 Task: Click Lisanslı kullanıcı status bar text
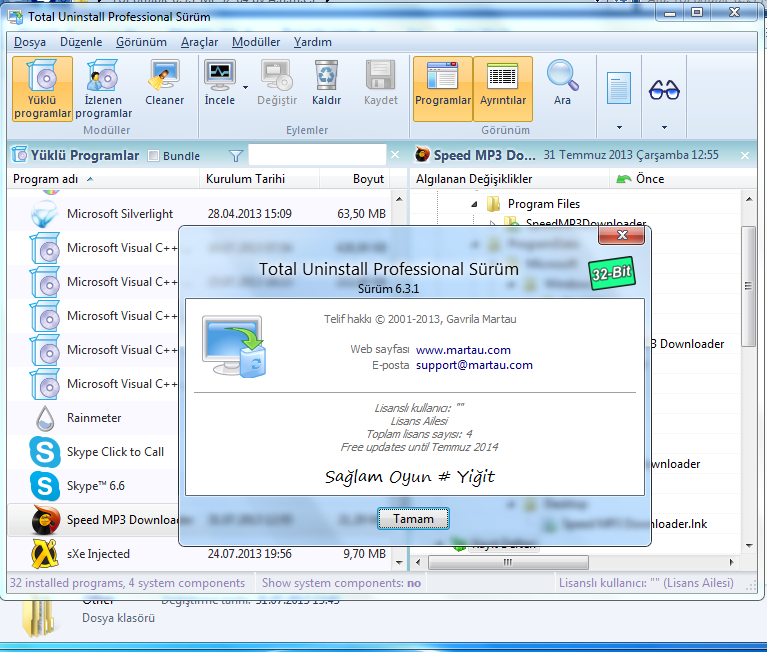(x=646, y=583)
